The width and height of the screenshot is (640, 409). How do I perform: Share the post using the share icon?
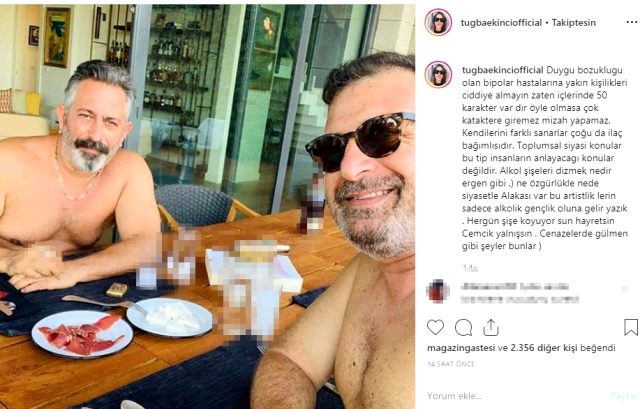(491, 327)
